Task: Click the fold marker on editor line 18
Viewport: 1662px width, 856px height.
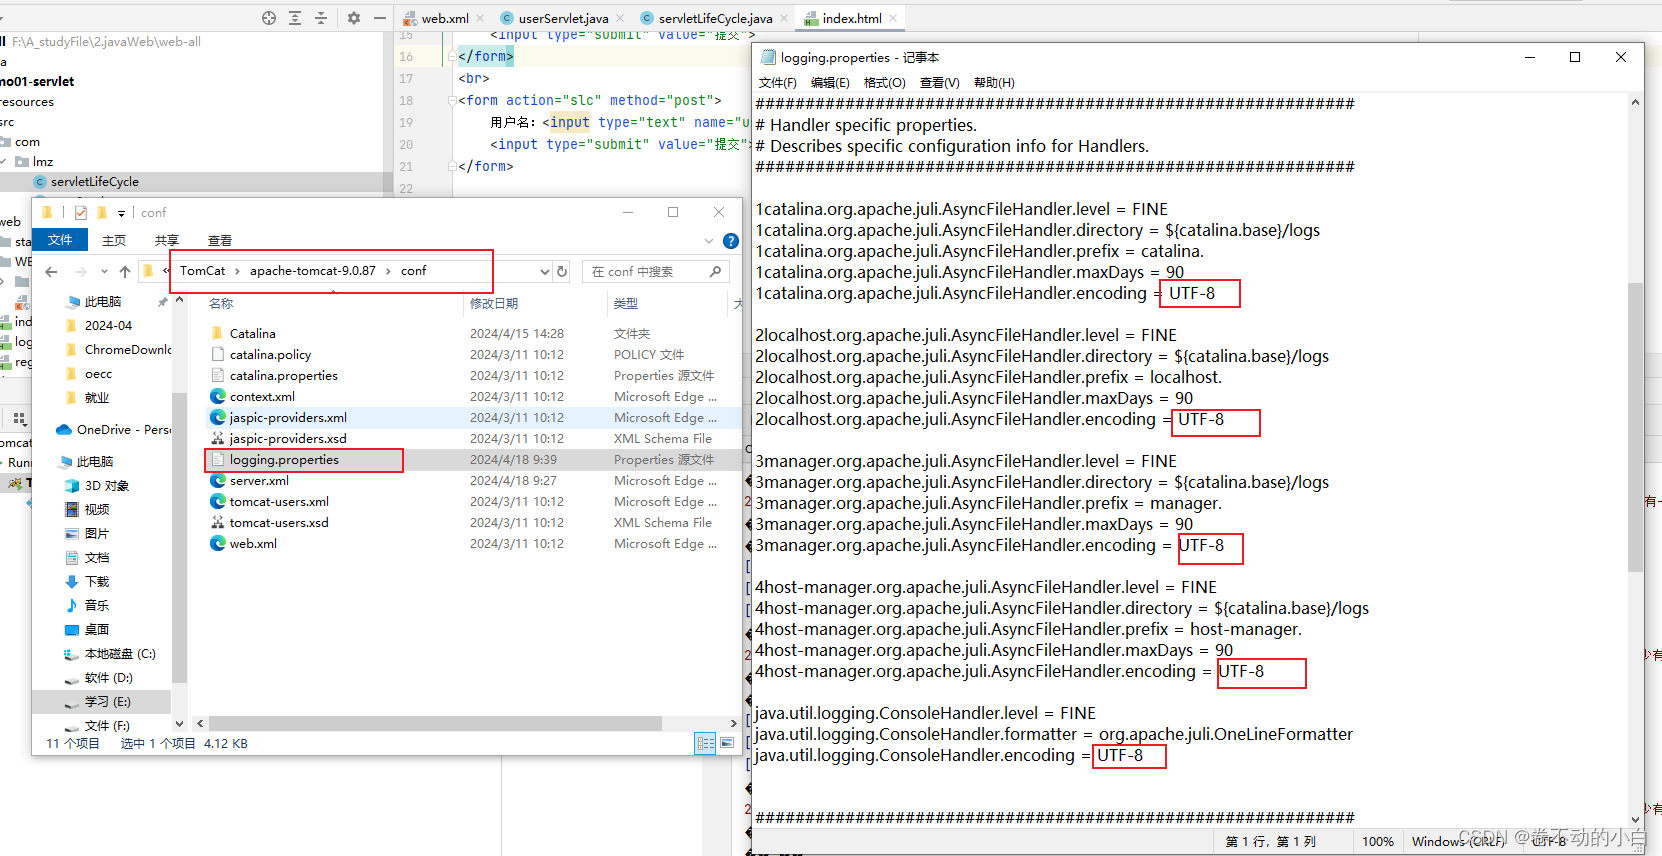Action: [x=452, y=100]
